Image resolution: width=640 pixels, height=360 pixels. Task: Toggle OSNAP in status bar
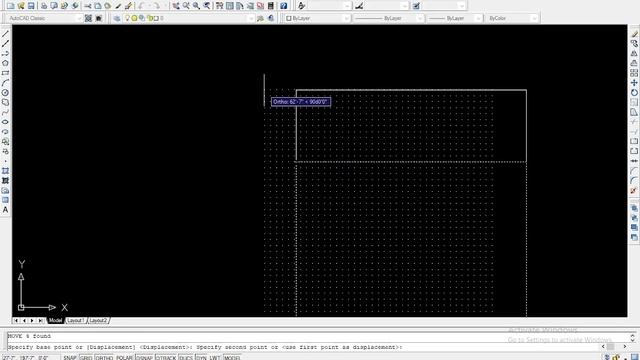pyautogui.click(x=144, y=358)
